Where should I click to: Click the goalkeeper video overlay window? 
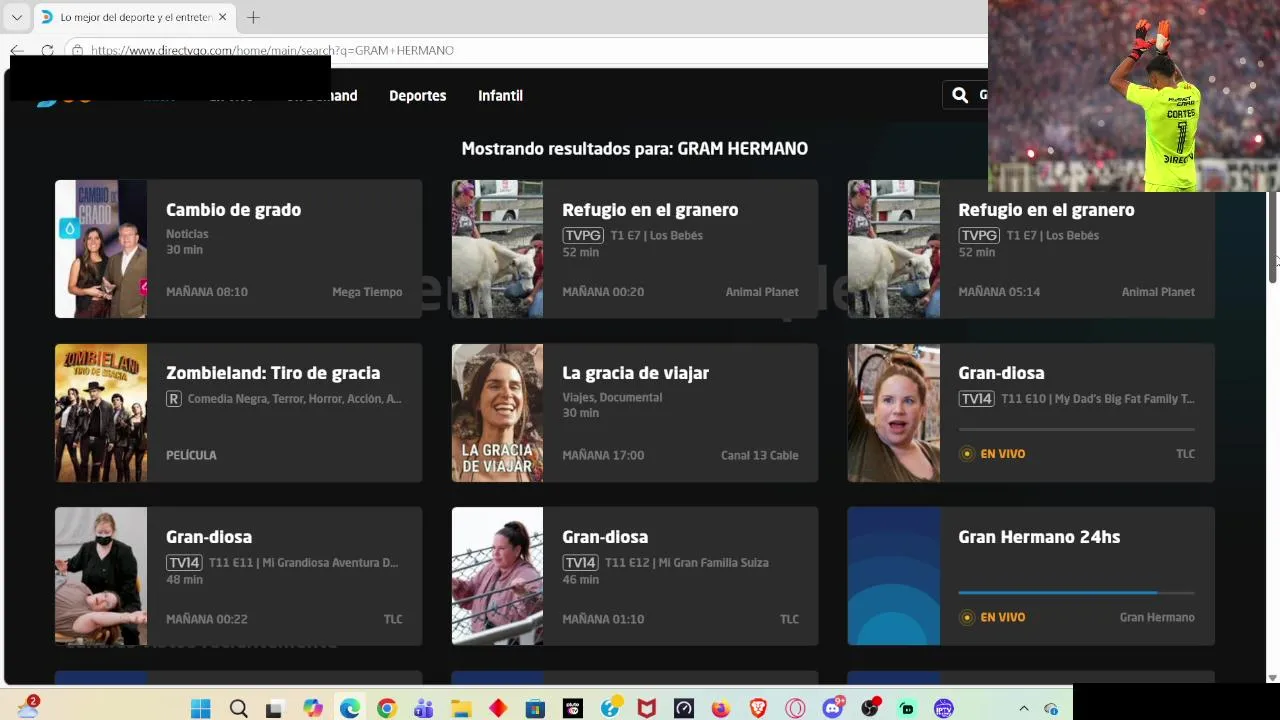pos(1134,95)
